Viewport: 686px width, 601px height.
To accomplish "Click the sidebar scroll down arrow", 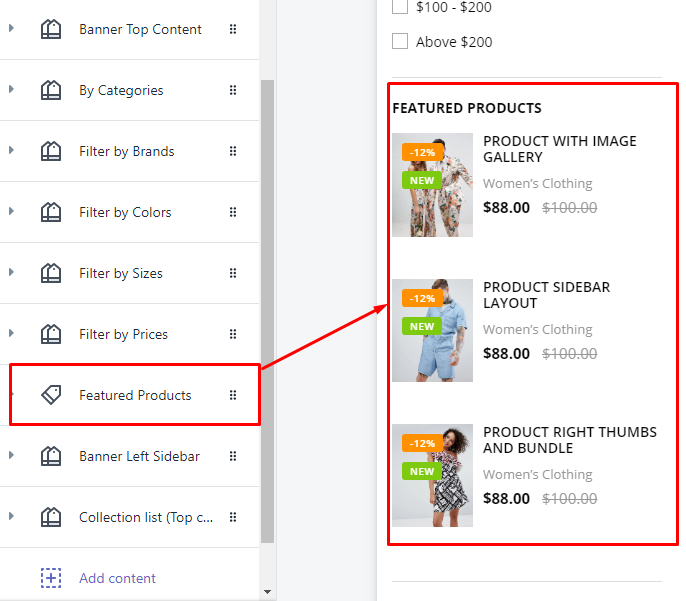I will 267,592.
